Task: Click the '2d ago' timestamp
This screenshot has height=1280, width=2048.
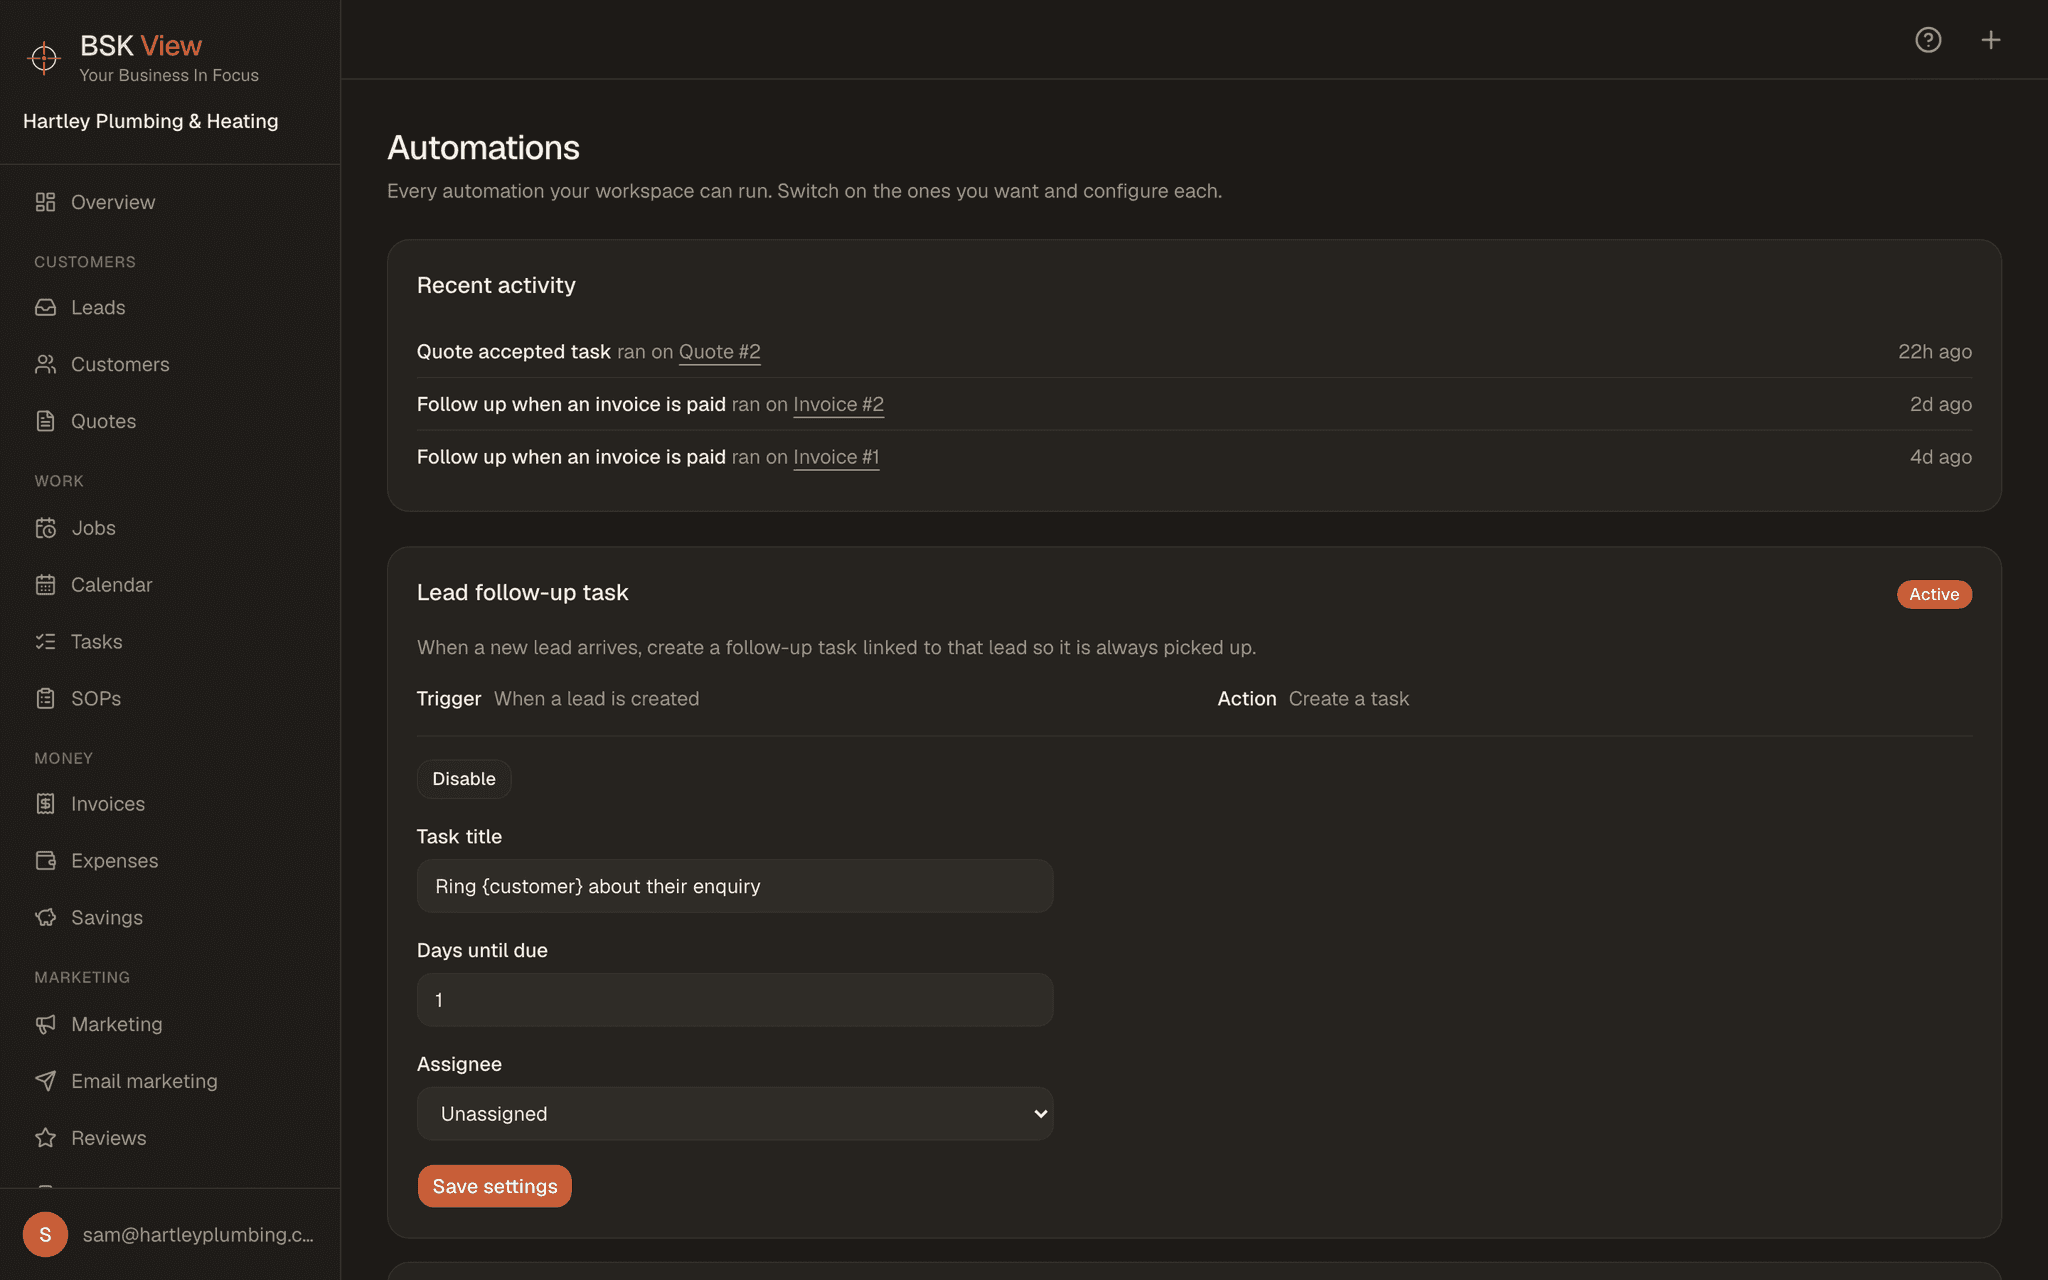Action: coord(1941,405)
